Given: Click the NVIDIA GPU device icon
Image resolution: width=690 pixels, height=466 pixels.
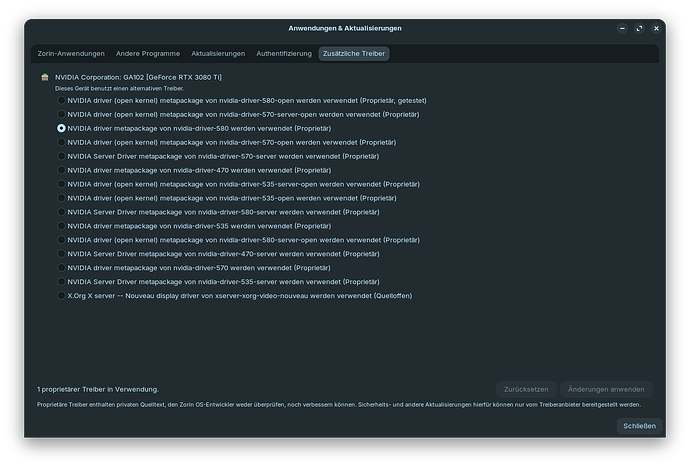Looking at the screenshot, I should (44, 77).
